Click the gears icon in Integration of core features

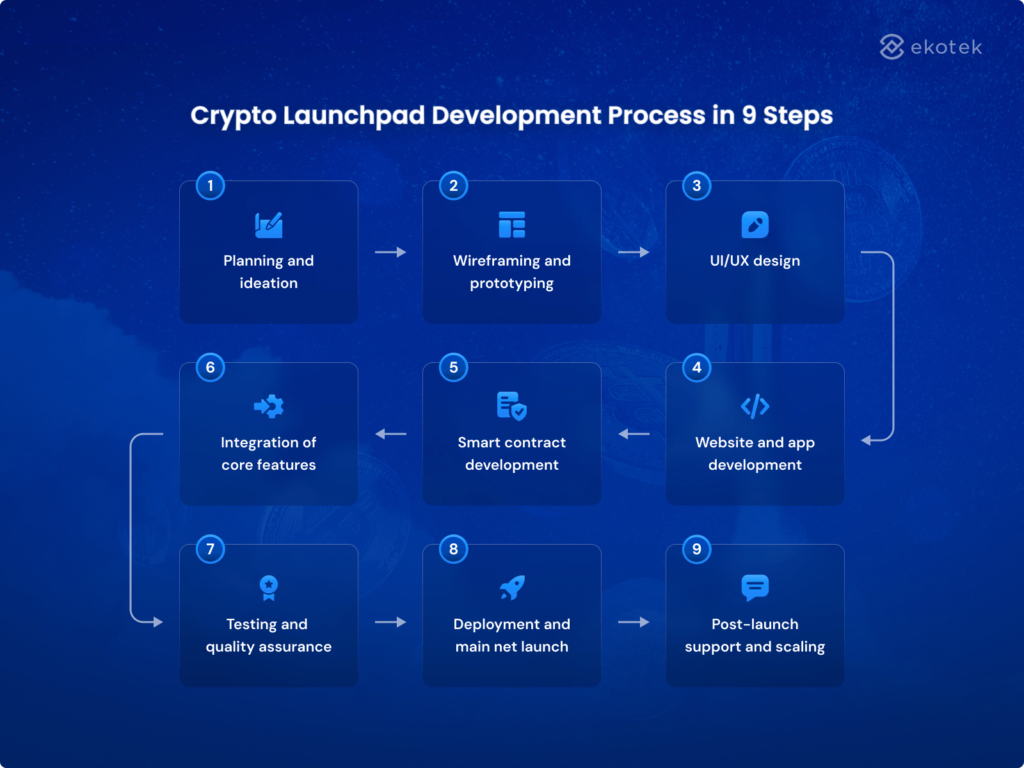point(268,406)
